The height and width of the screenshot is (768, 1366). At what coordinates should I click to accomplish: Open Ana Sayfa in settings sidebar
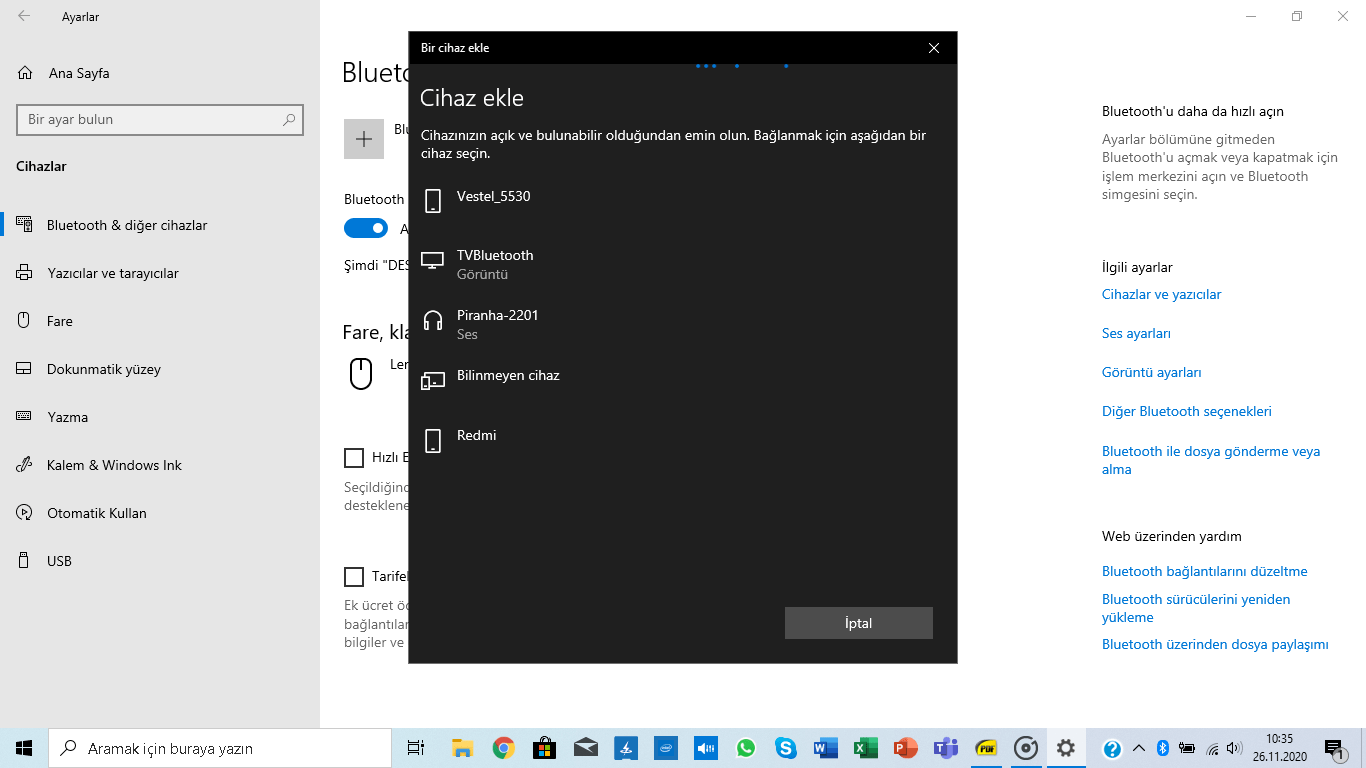(x=160, y=73)
